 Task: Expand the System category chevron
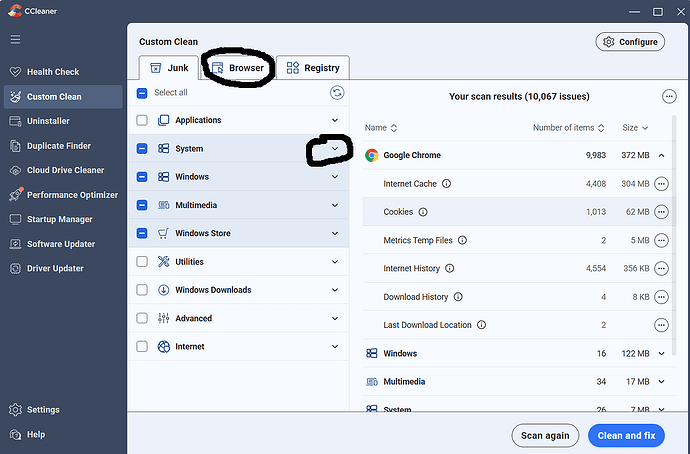coord(335,149)
